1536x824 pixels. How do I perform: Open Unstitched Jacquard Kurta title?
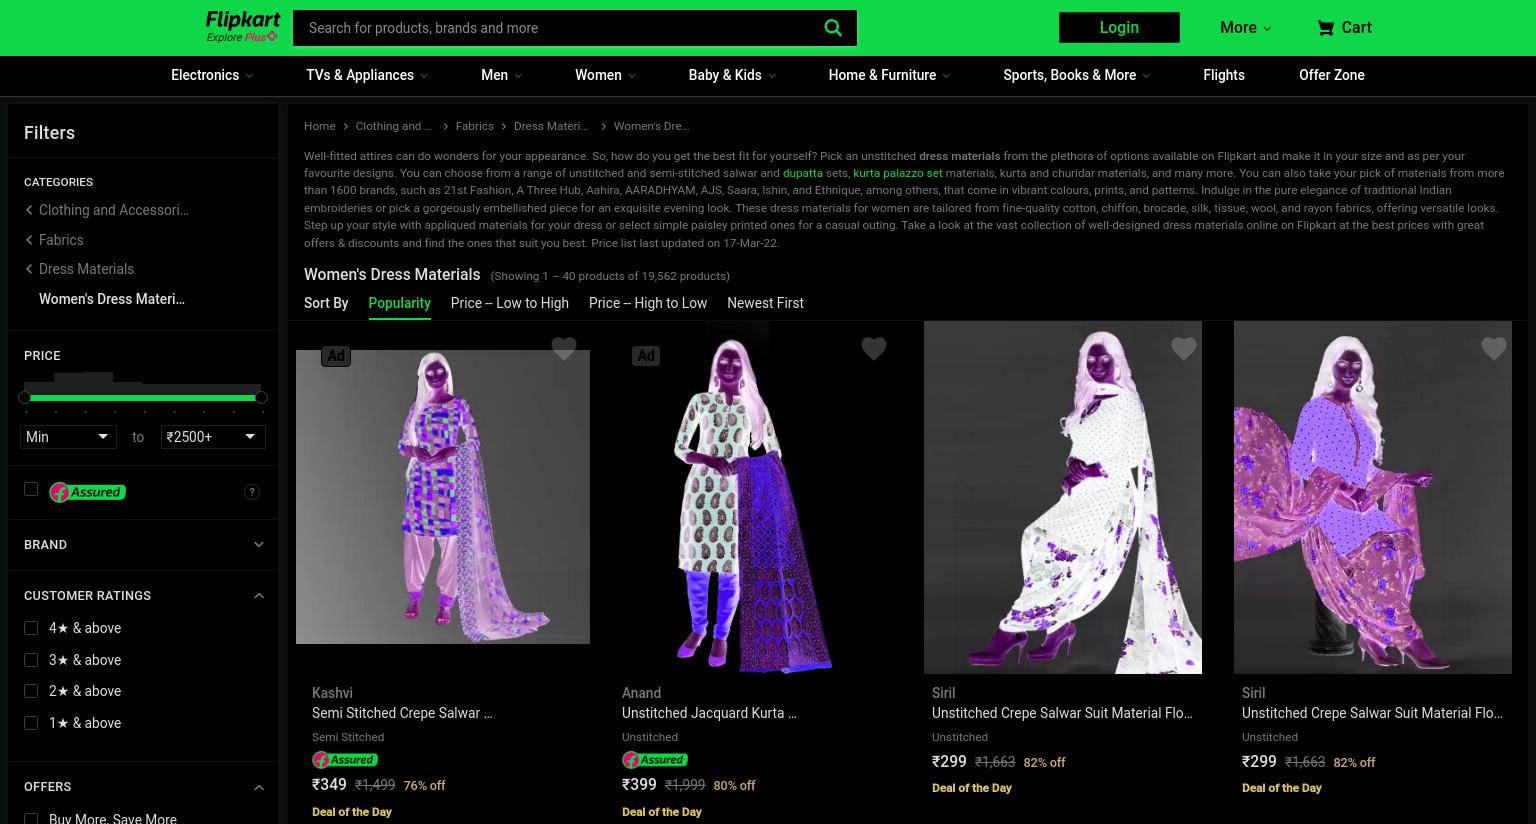709,713
